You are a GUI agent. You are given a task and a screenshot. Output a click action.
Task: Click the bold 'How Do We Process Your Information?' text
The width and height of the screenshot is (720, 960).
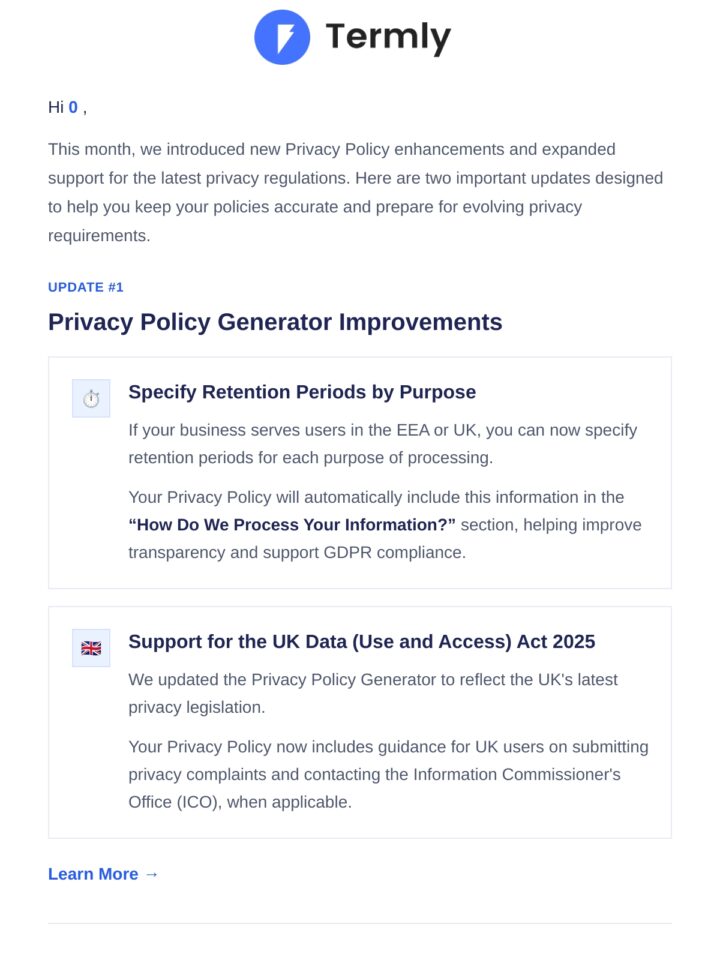(x=292, y=525)
